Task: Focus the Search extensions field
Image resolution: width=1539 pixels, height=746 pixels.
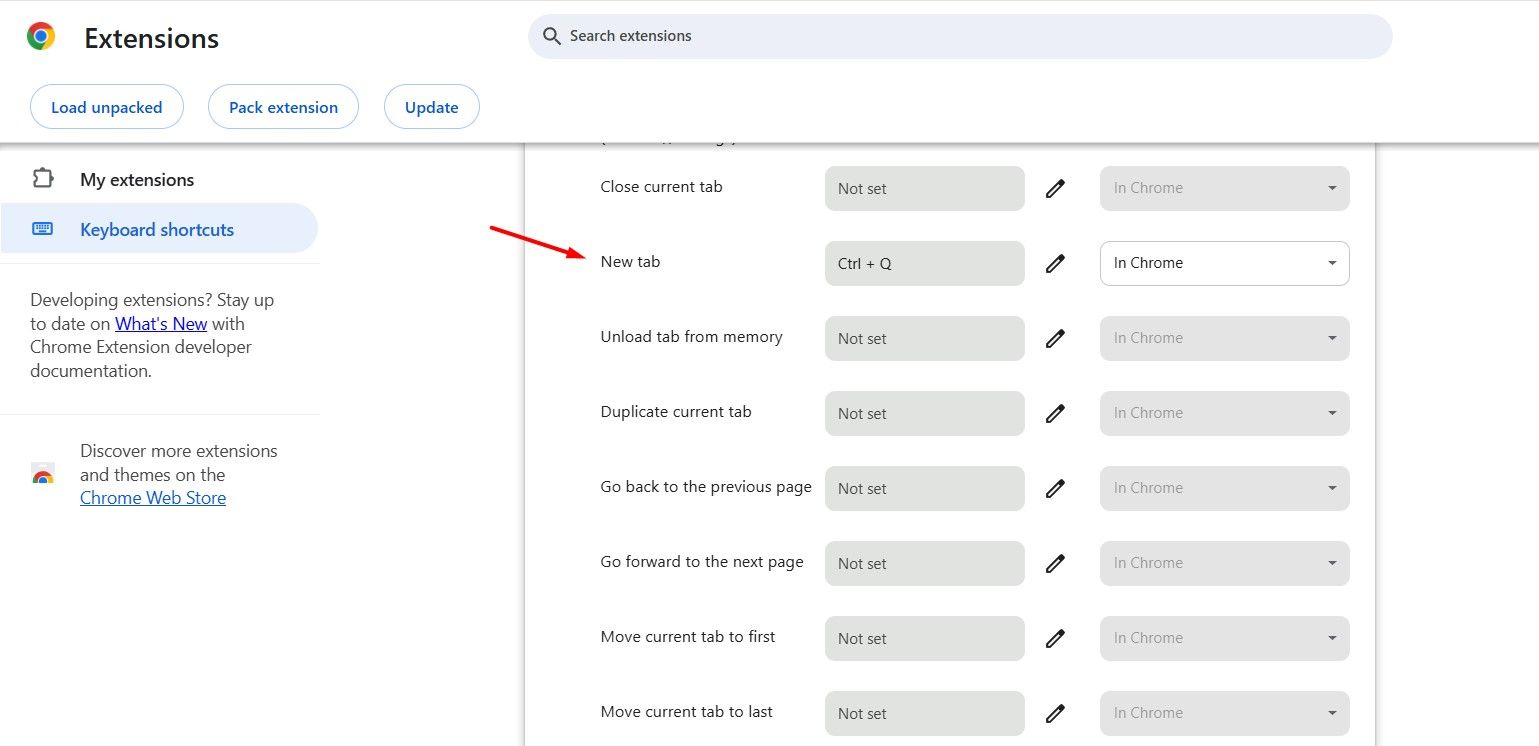Action: click(960, 36)
